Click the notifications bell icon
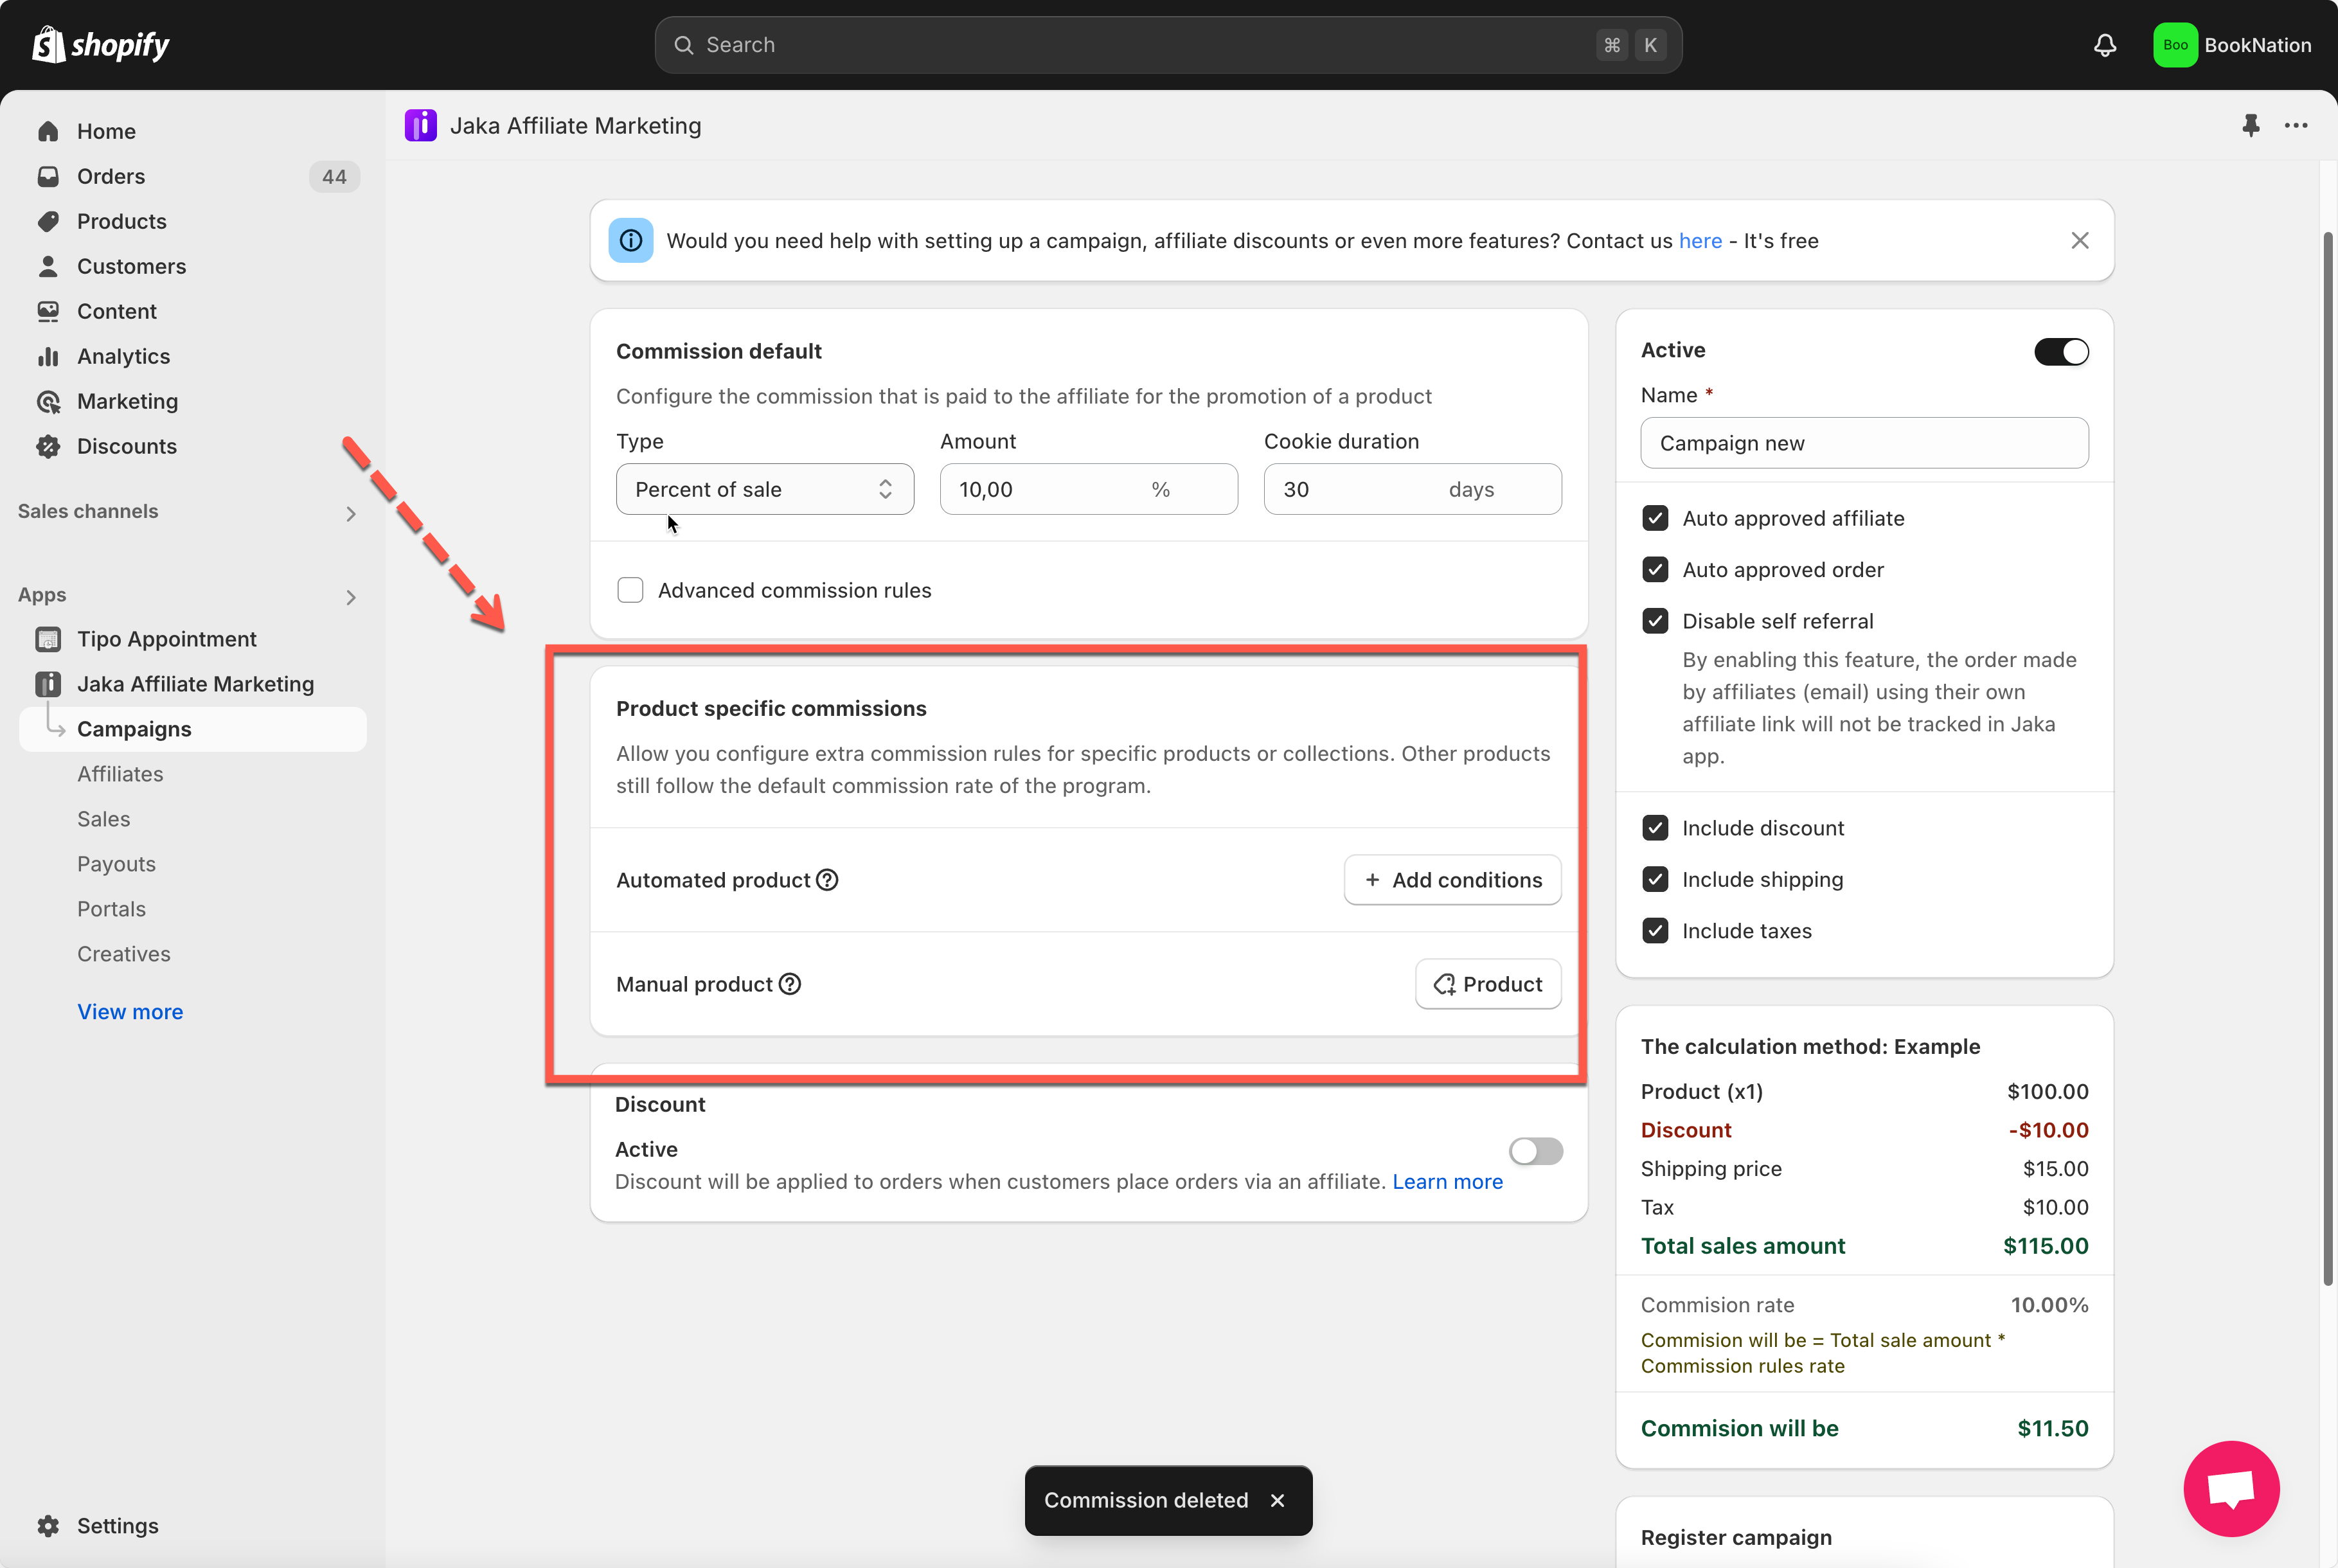The image size is (2338, 1568). click(2105, 45)
